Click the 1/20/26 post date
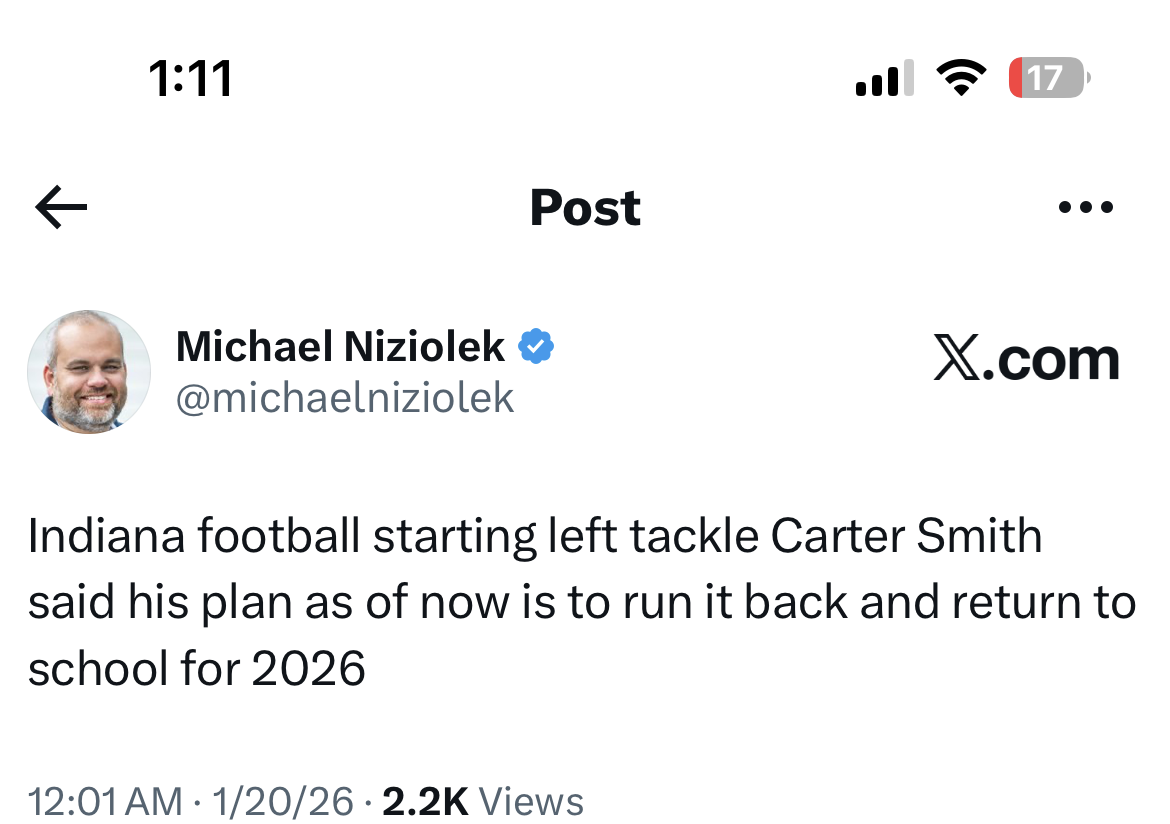 (x=282, y=802)
